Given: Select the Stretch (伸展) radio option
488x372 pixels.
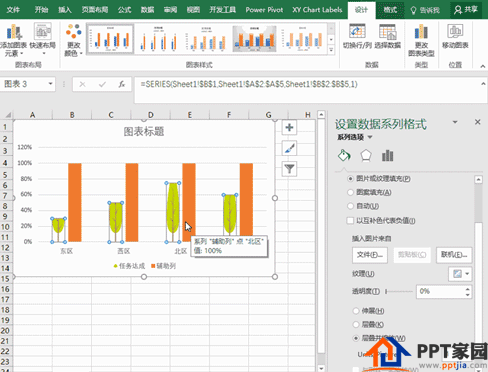Looking at the screenshot, I should click(x=356, y=311).
